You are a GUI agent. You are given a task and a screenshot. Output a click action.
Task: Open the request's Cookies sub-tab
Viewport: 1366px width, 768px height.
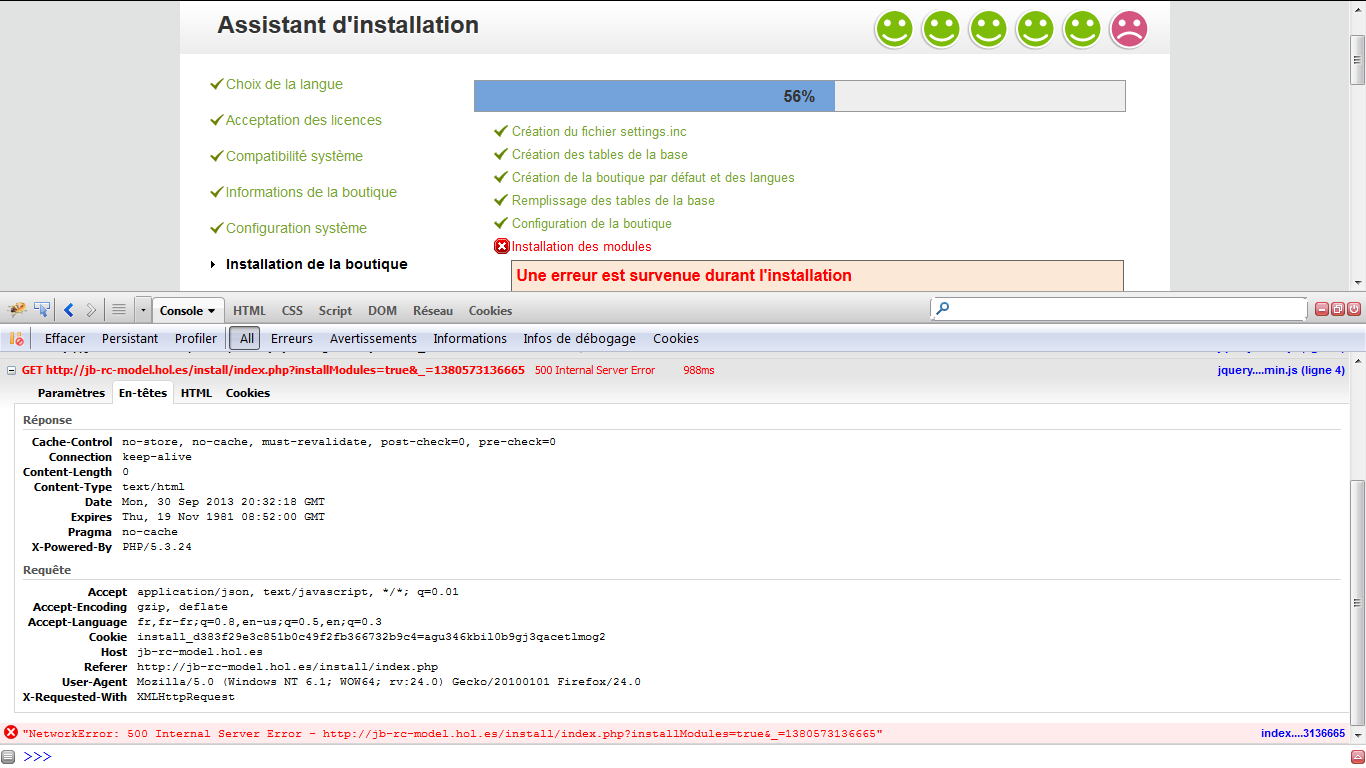248,393
